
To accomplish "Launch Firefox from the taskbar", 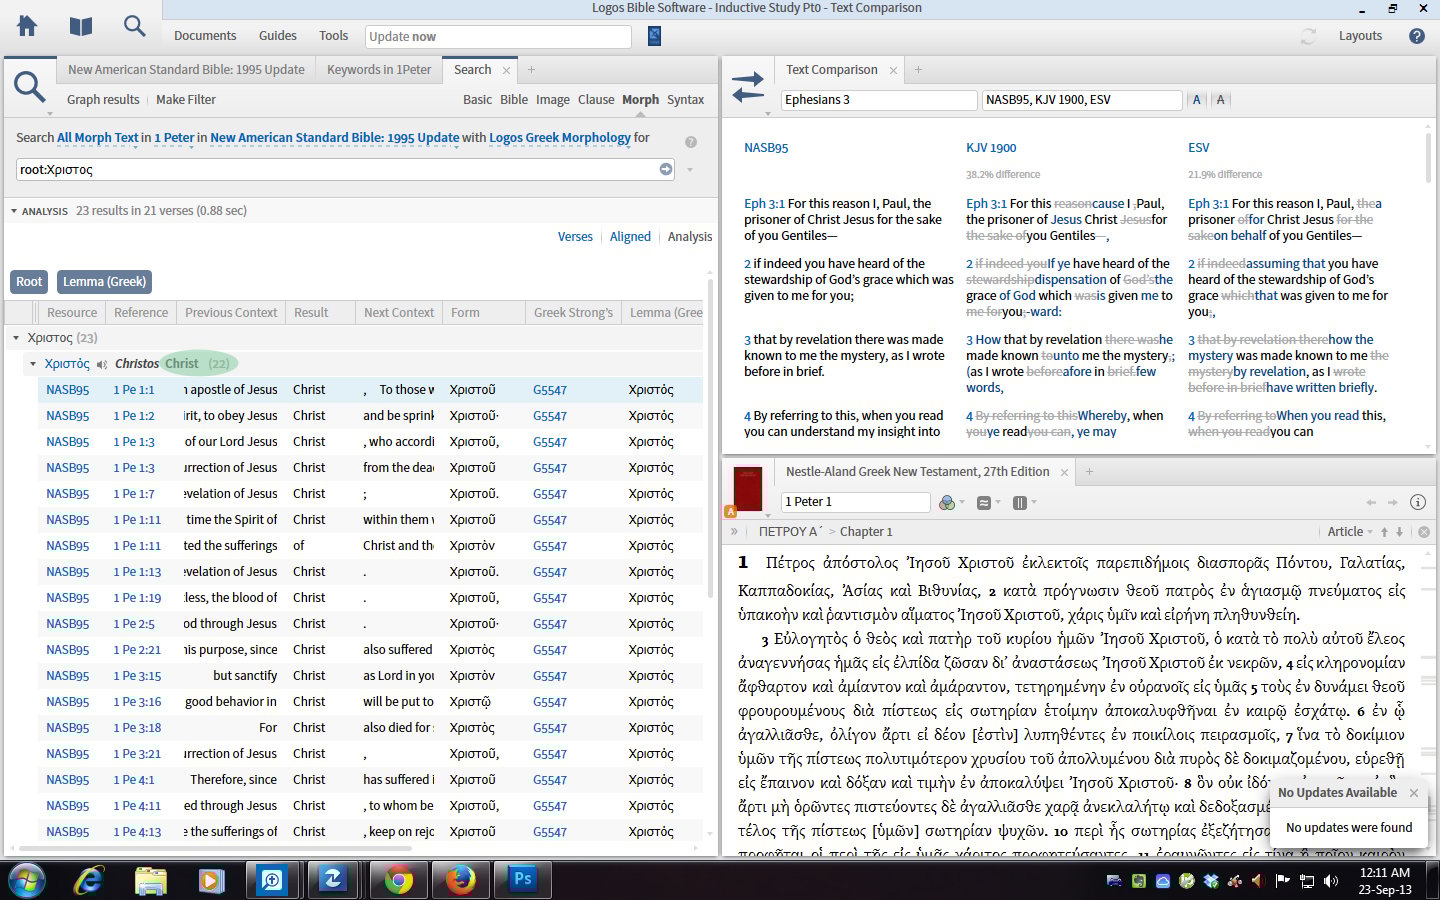I will [x=461, y=880].
